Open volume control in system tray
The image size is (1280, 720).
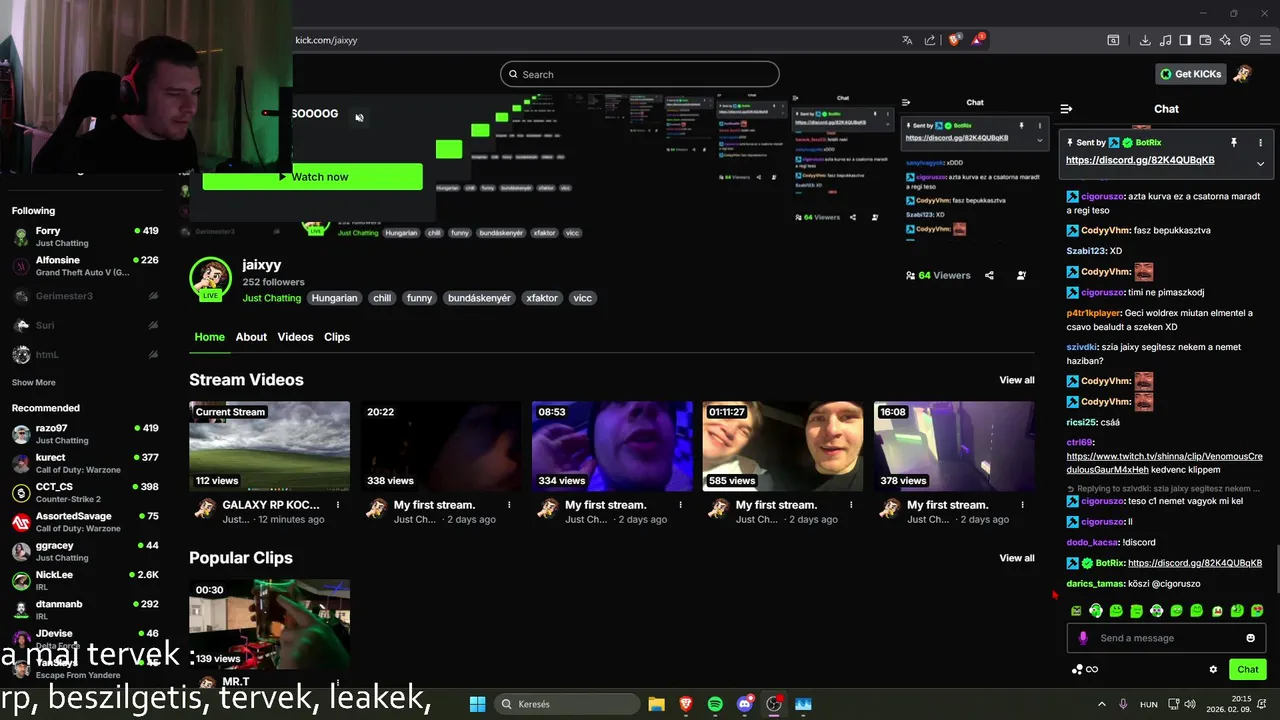click(x=1188, y=704)
